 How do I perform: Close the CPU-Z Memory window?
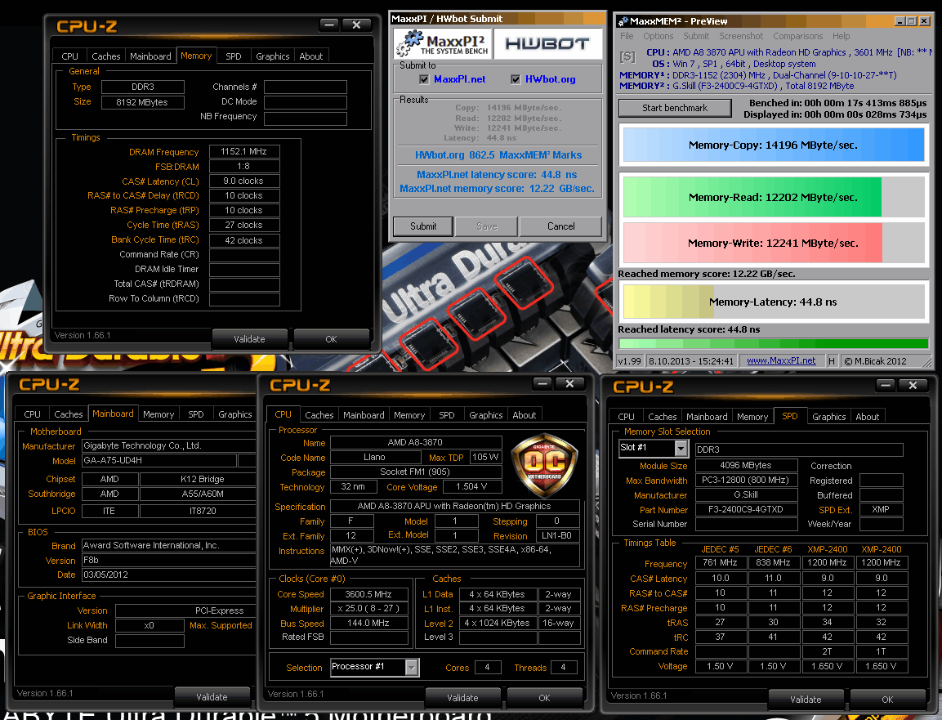click(356, 25)
